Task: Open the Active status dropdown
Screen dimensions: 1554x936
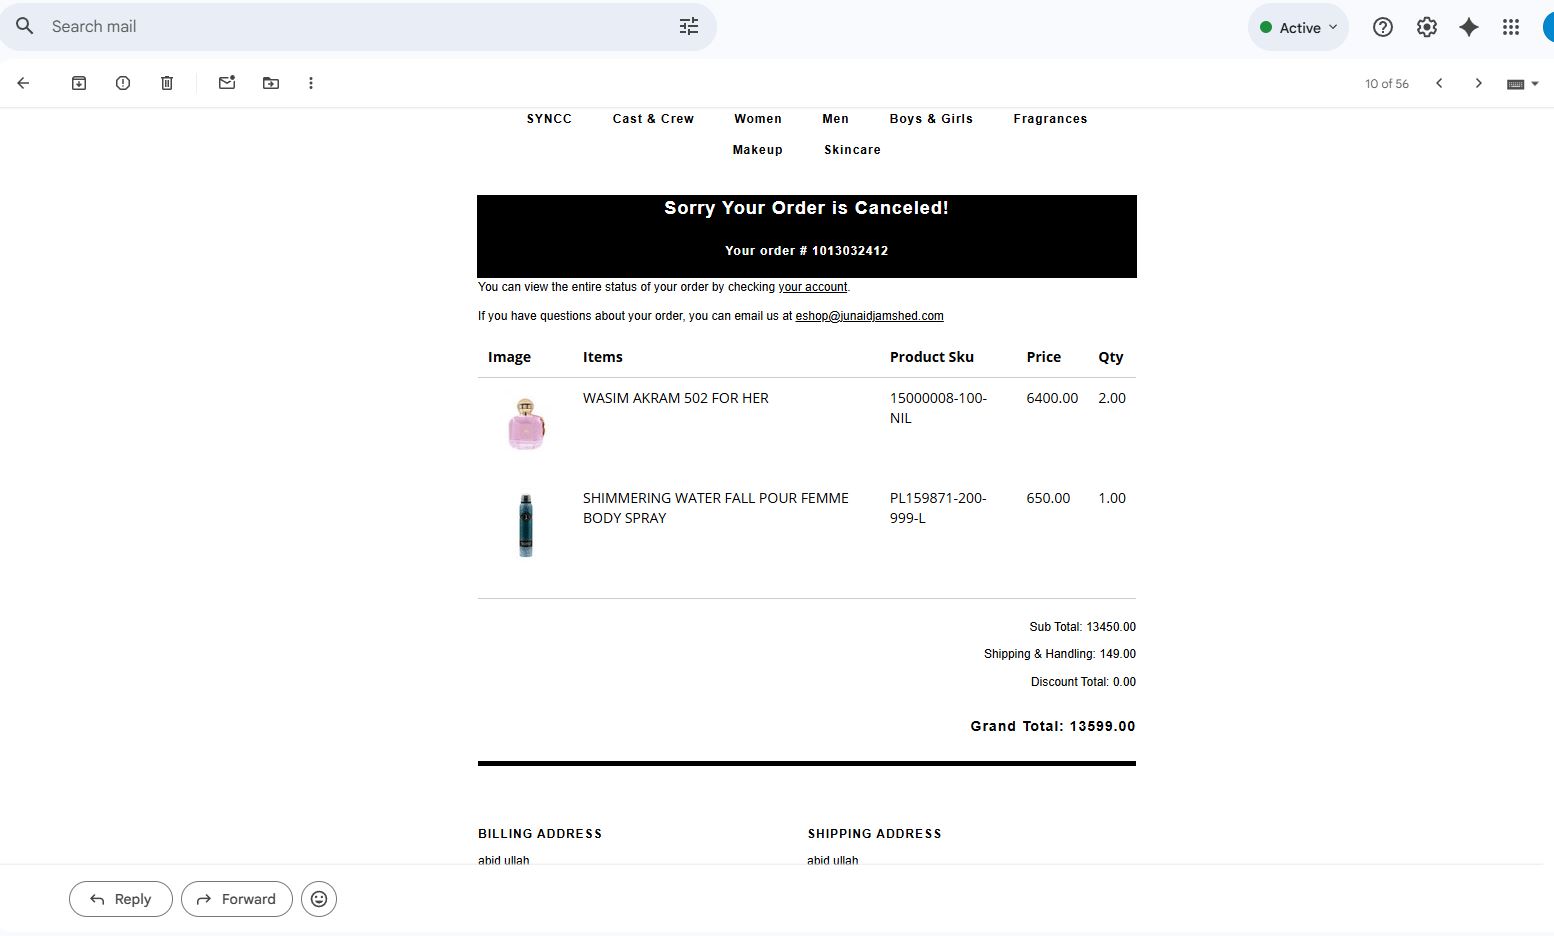Action: (x=1298, y=27)
